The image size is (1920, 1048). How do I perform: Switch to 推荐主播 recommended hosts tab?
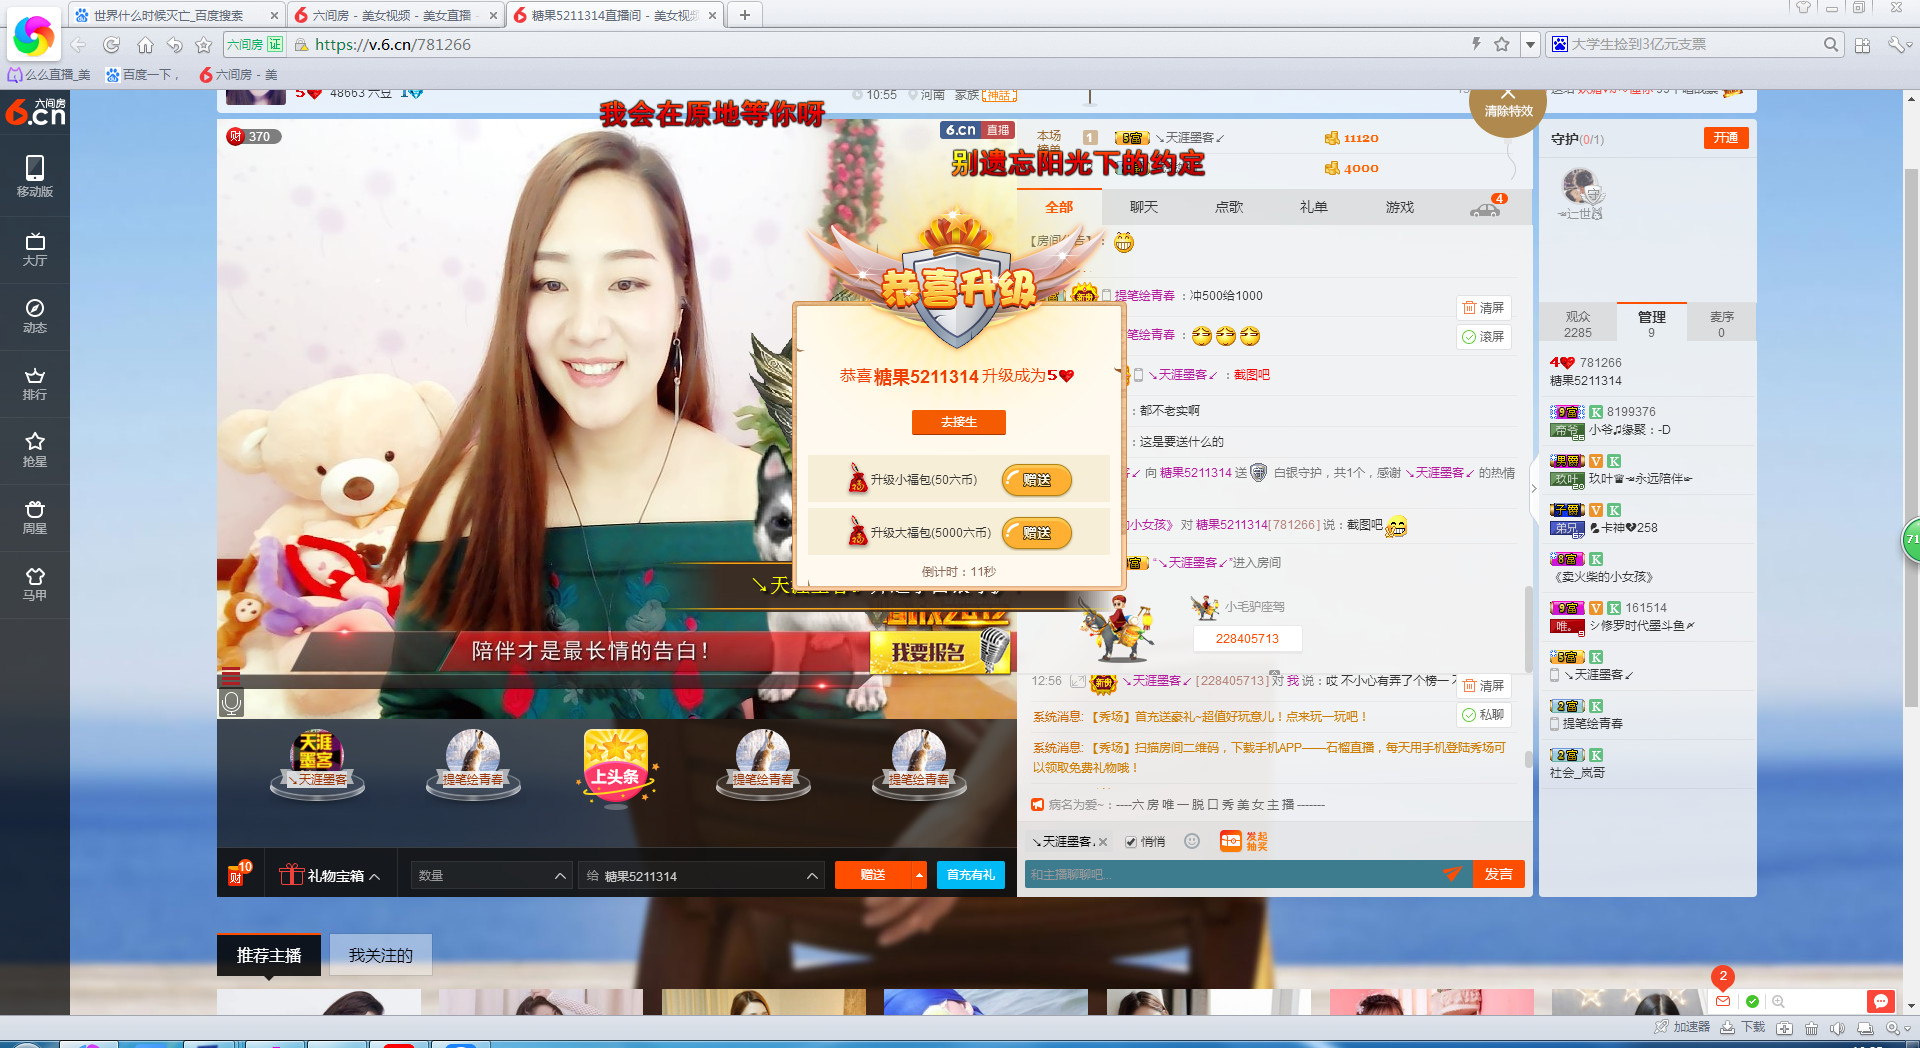pos(269,955)
